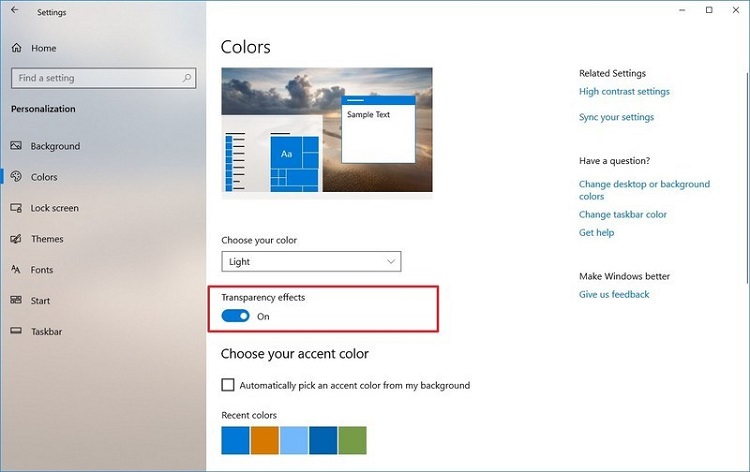Open Themes via its brush icon

click(x=16, y=239)
